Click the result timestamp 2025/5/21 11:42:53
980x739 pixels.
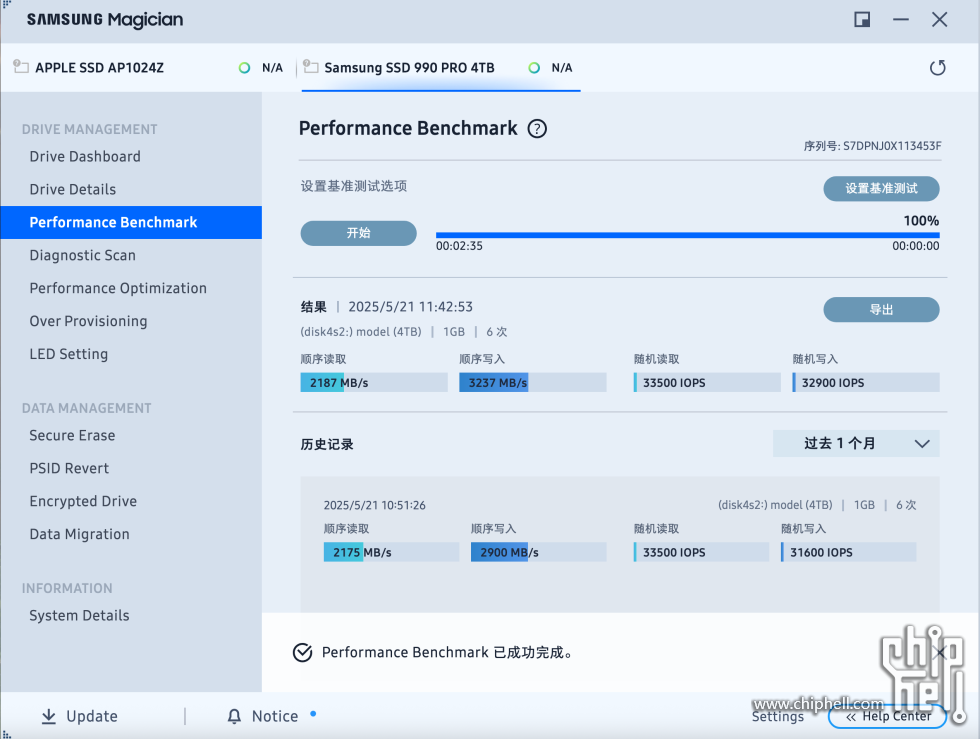point(410,307)
